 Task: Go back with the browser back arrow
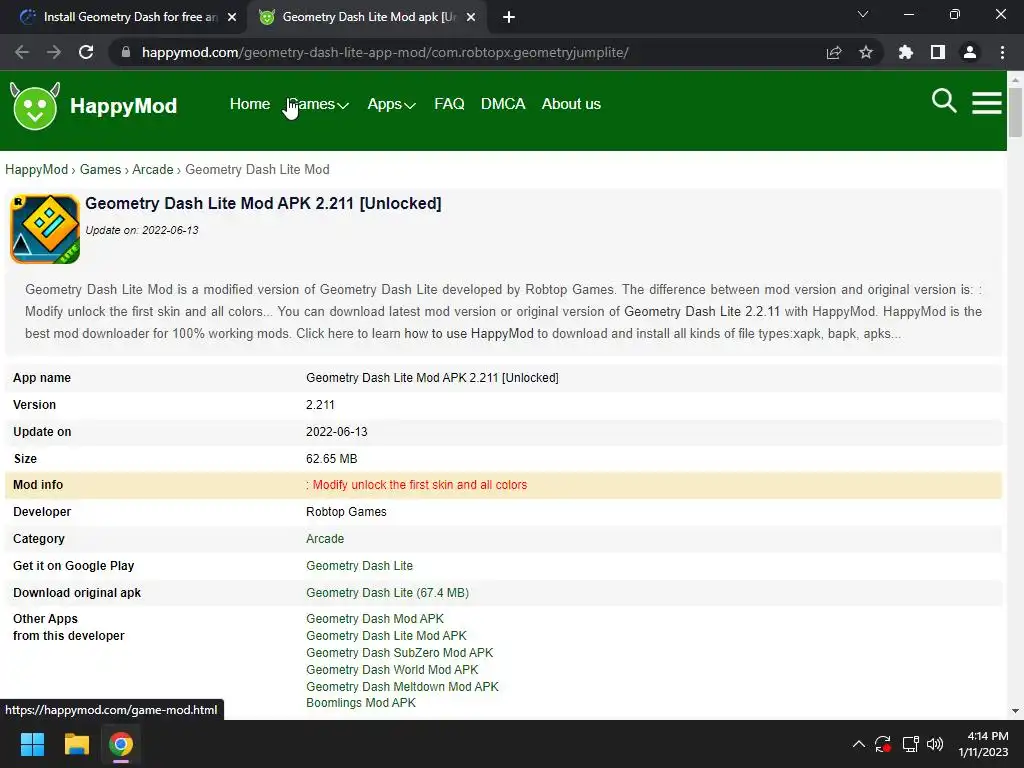tap(22, 52)
